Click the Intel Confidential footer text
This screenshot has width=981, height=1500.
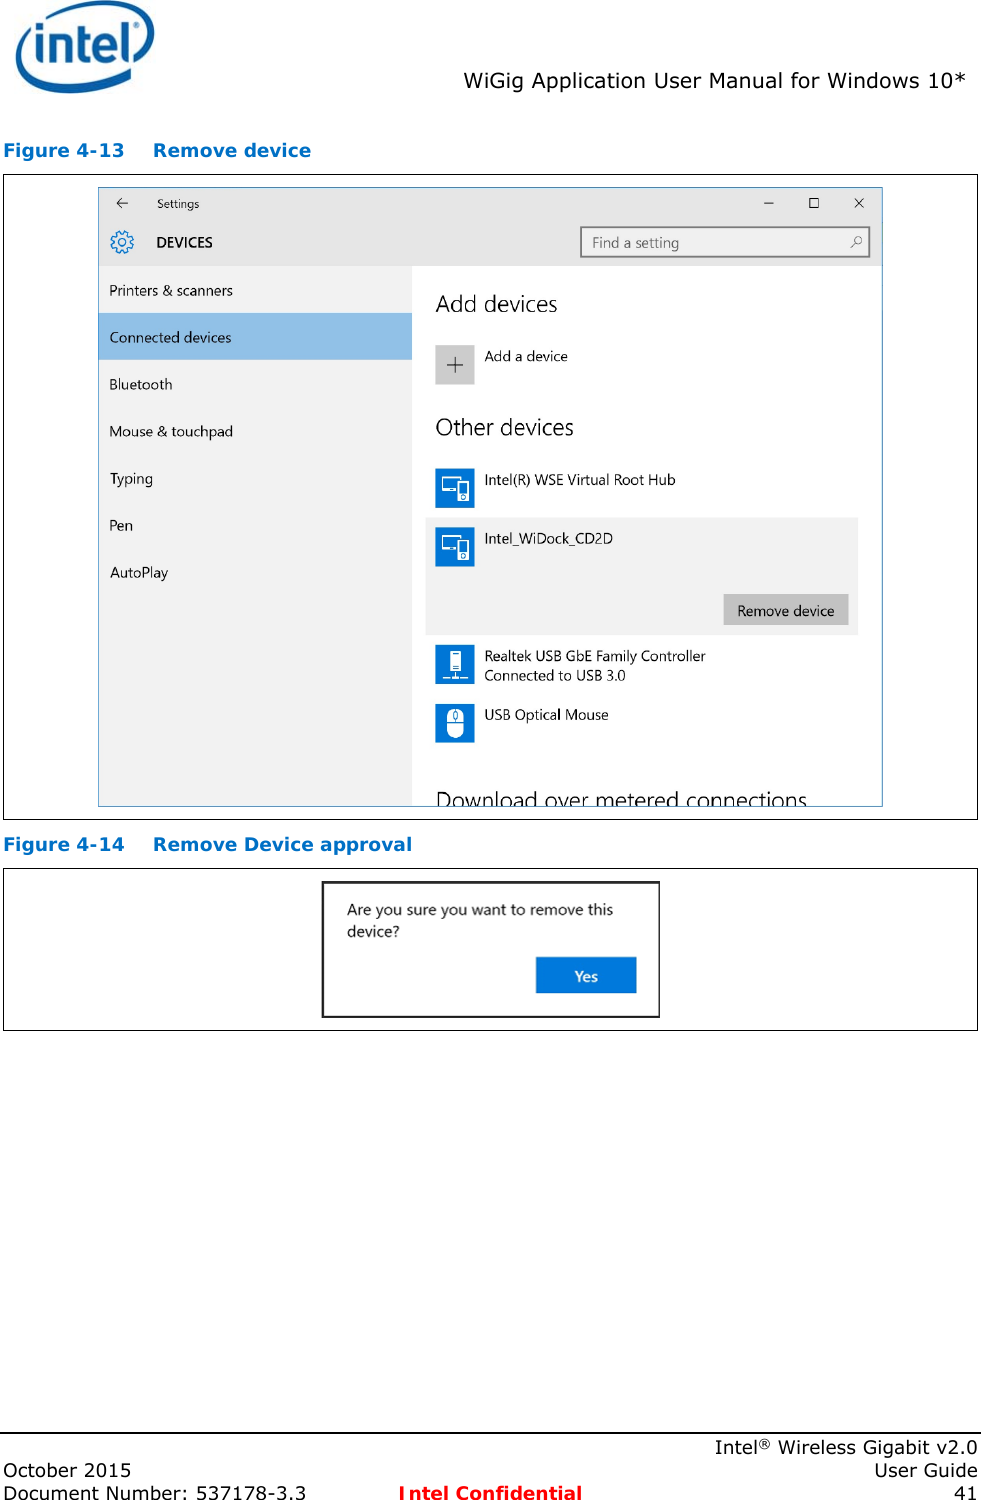click(x=490, y=1492)
